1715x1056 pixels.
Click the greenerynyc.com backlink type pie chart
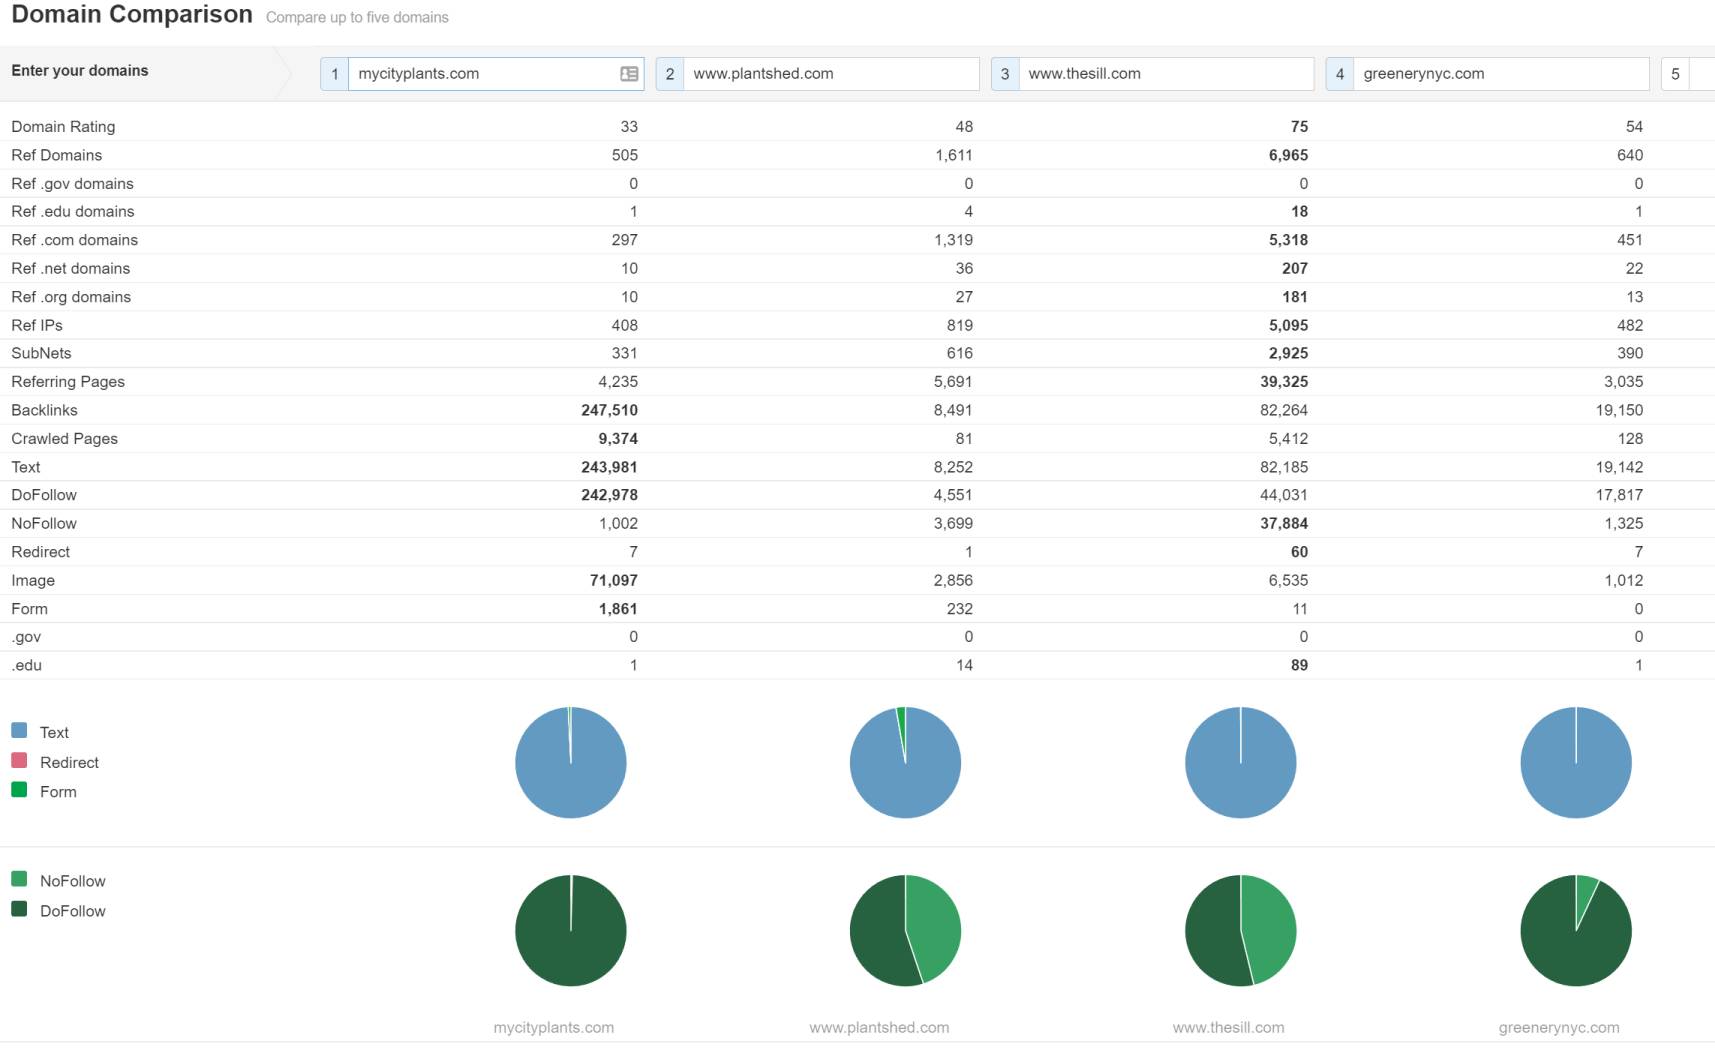click(1576, 763)
